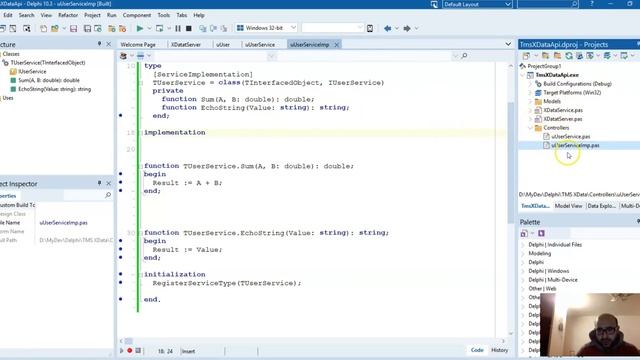This screenshot has width=640, height=360.
Task: Switch to the Code view tab
Action: coord(477,350)
